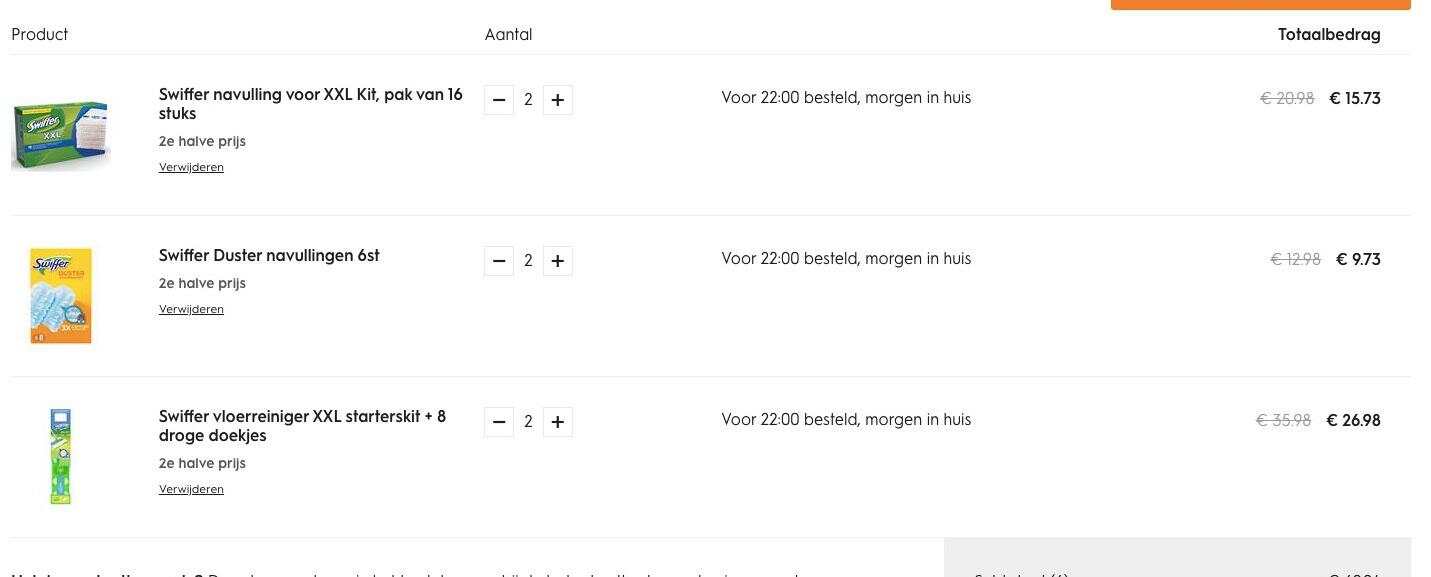Click quantity field of Swiffer XXL Kit navulling
The height and width of the screenshot is (577, 1431).
coord(528,100)
